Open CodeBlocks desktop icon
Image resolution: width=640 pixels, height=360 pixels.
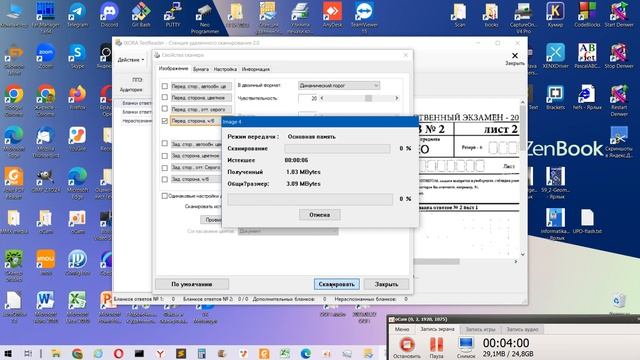click(x=587, y=15)
